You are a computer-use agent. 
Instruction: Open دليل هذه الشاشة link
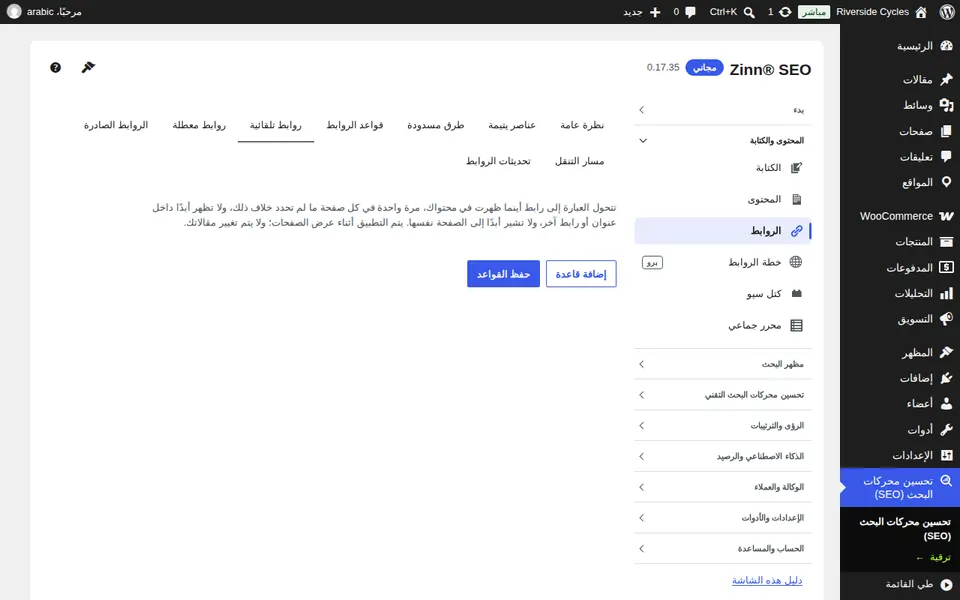tap(767, 580)
